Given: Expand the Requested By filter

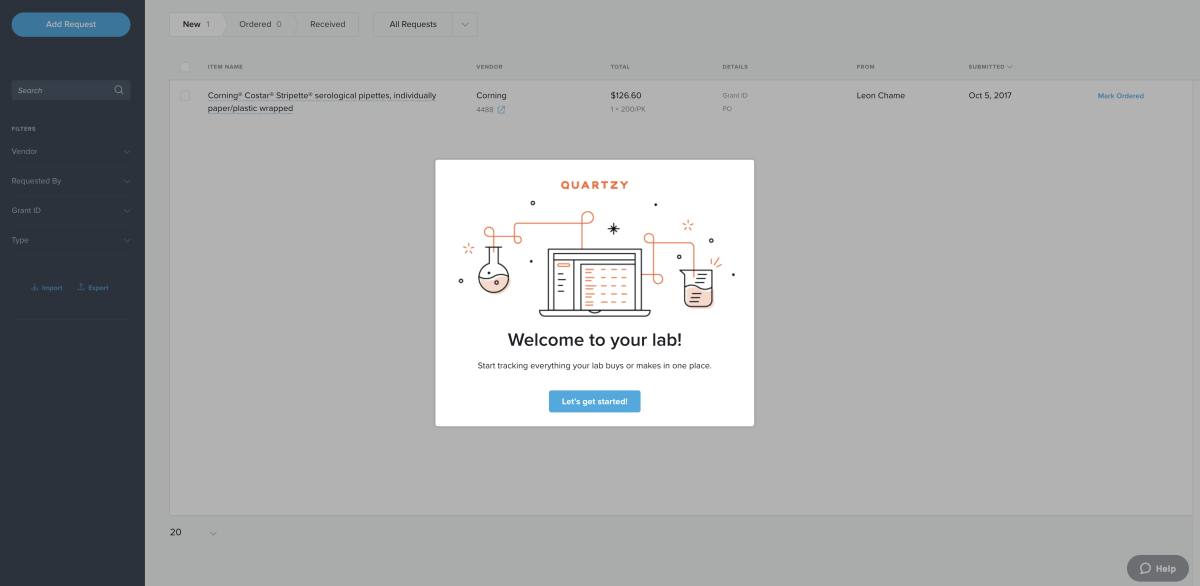Looking at the screenshot, I should pos(71,181).
